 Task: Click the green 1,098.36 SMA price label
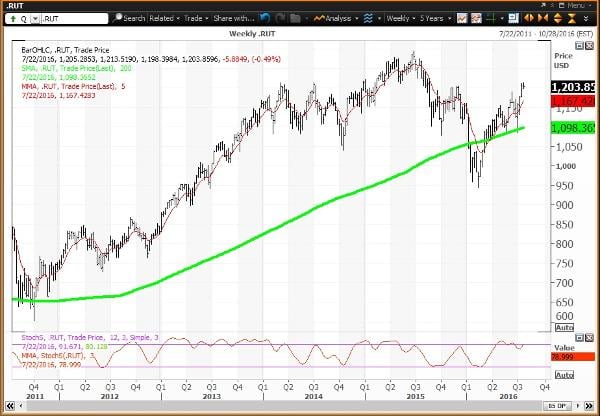[x=573, y=128]
